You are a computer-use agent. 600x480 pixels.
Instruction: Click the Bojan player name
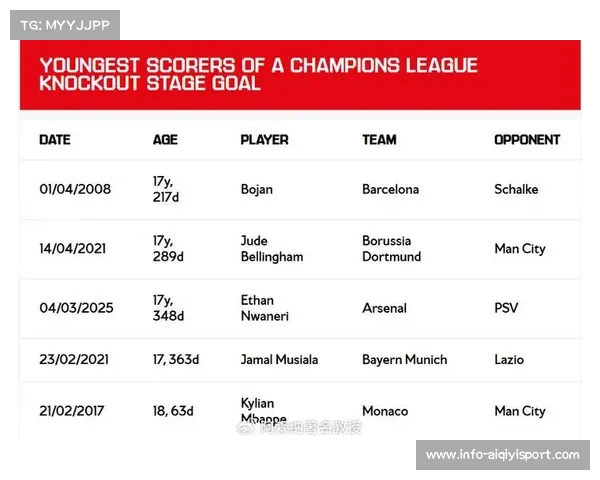[257, 189]
